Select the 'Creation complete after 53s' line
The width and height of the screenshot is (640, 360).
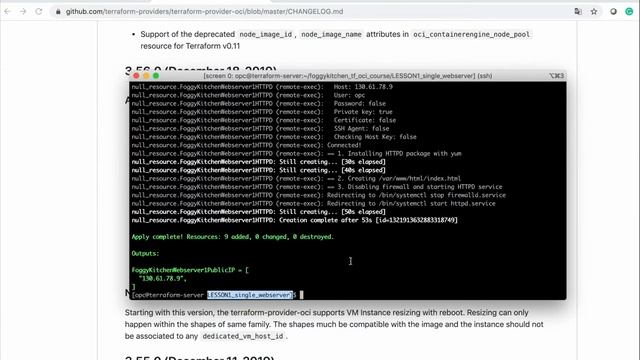(294, 220)
